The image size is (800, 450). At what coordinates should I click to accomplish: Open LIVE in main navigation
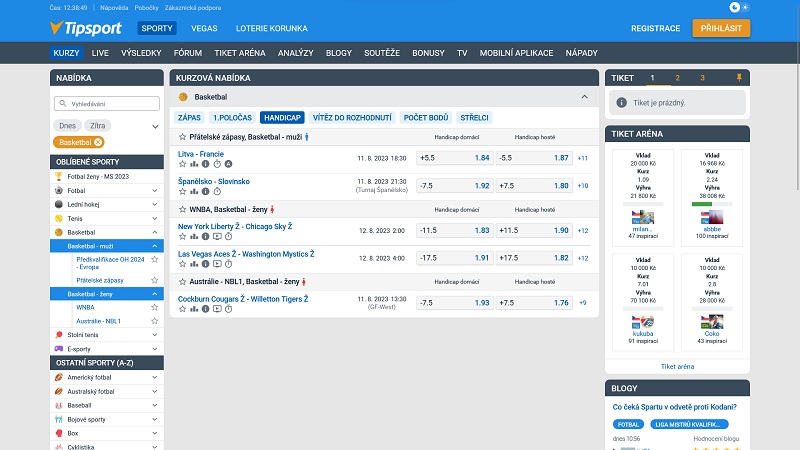[100, 53]
